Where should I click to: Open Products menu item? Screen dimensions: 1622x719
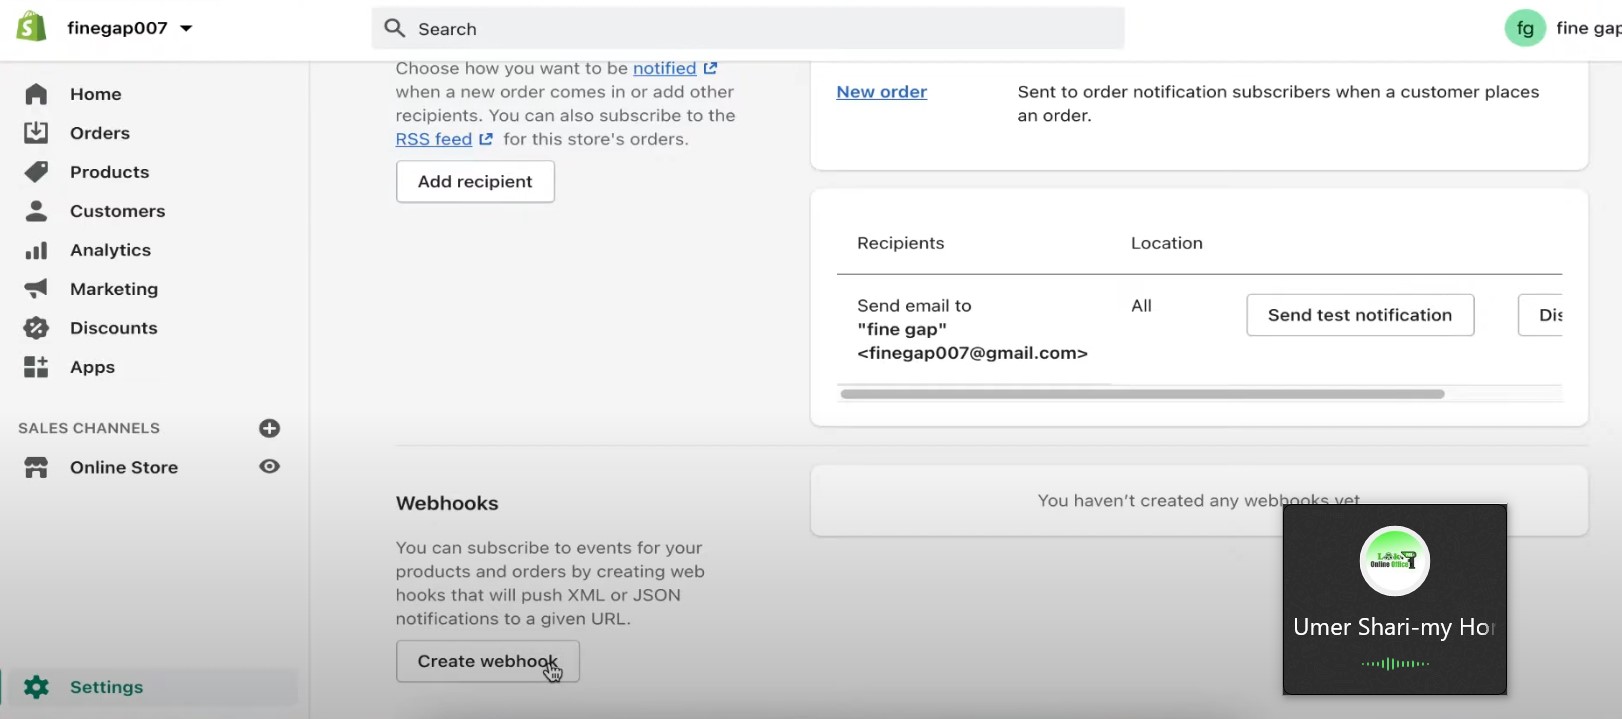[110, 172]
